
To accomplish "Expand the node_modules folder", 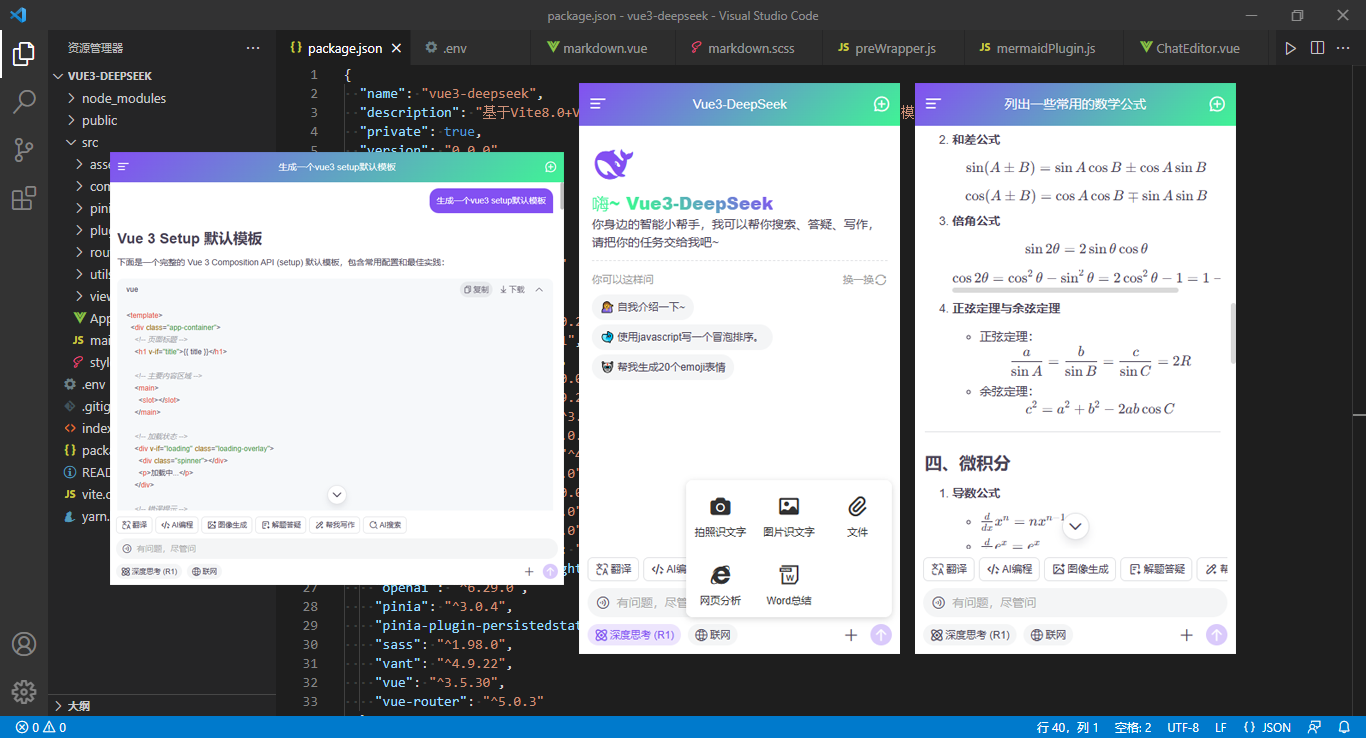I will click(x=162, y=98).
